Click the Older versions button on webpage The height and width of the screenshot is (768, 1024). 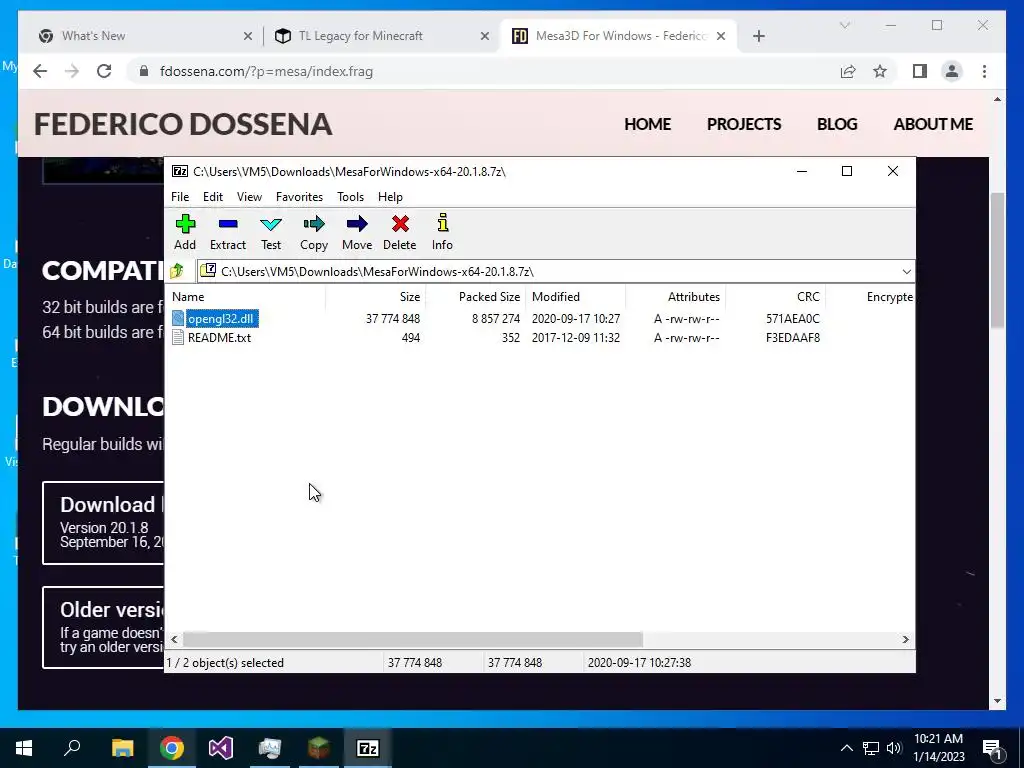coord(103,628)
